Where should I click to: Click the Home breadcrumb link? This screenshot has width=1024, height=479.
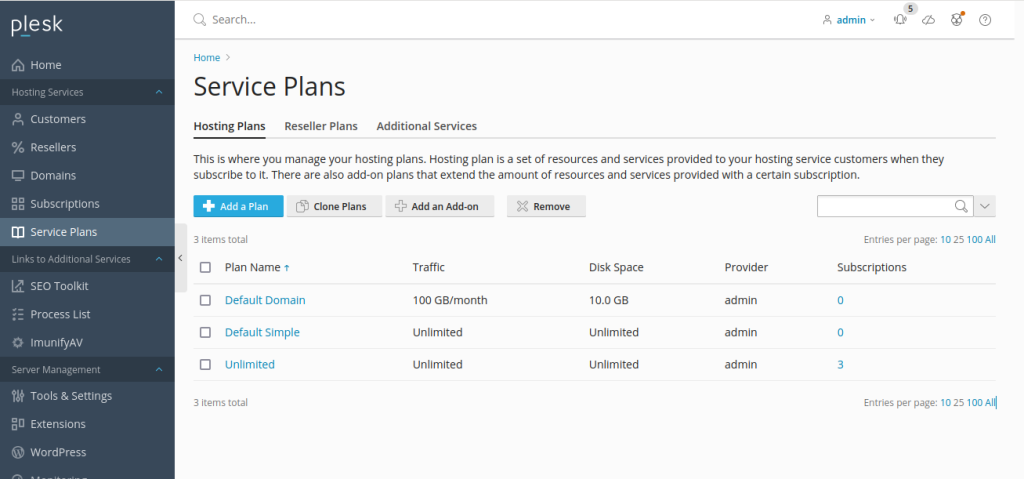(206, 58)
